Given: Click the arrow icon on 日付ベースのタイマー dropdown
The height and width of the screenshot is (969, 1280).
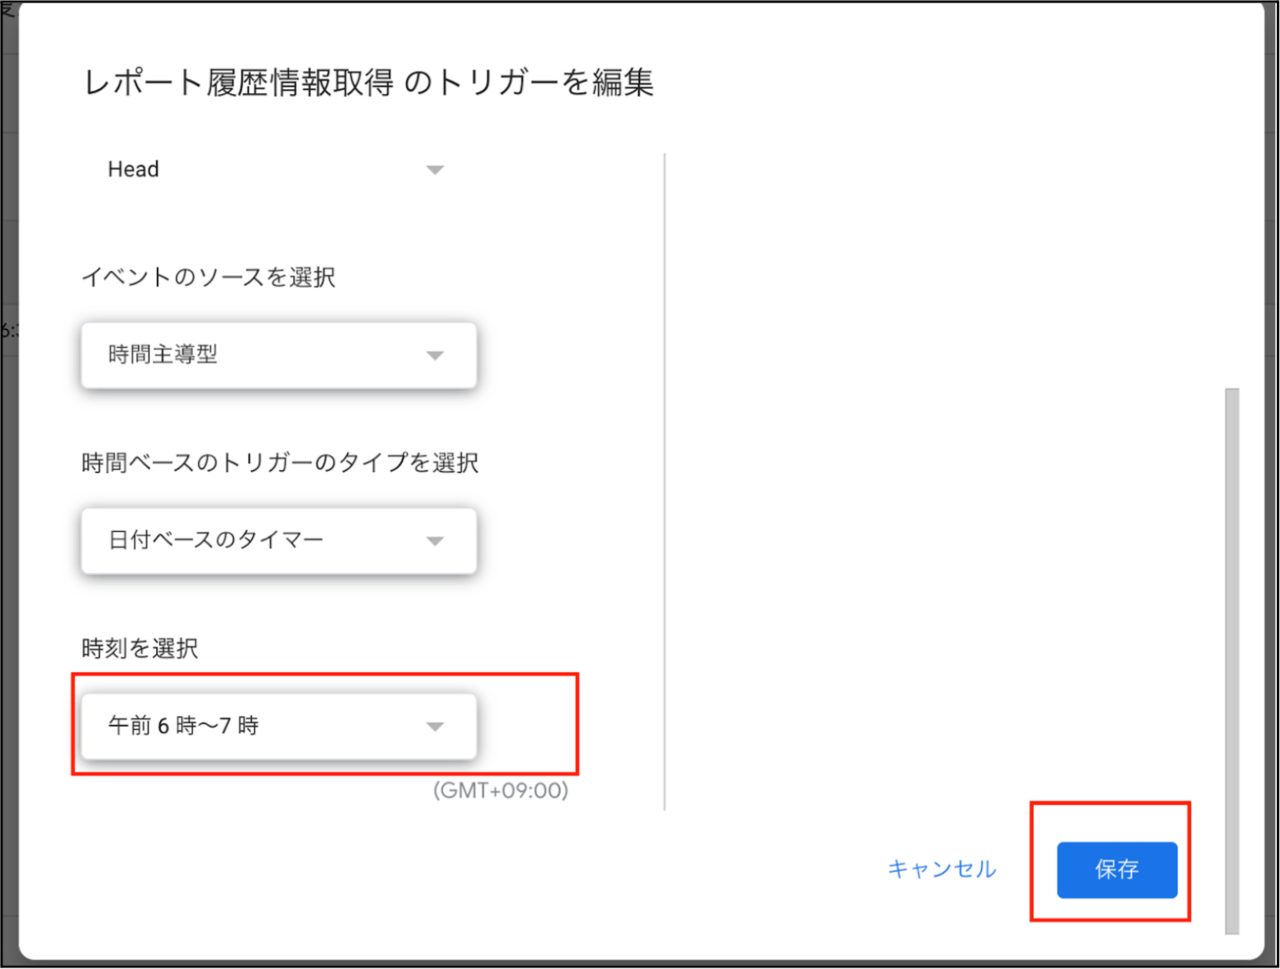Looking at the screenshot, I should [434, 541].
